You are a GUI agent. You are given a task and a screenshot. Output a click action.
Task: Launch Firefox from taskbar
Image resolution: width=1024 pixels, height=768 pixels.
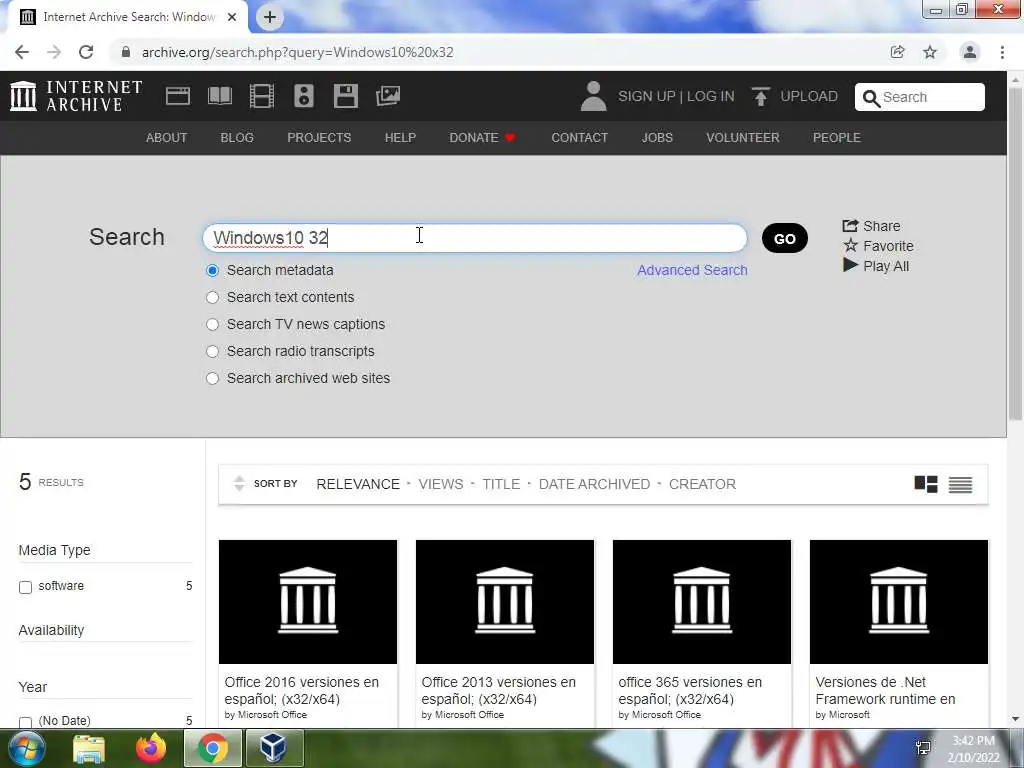click(151, 748)
